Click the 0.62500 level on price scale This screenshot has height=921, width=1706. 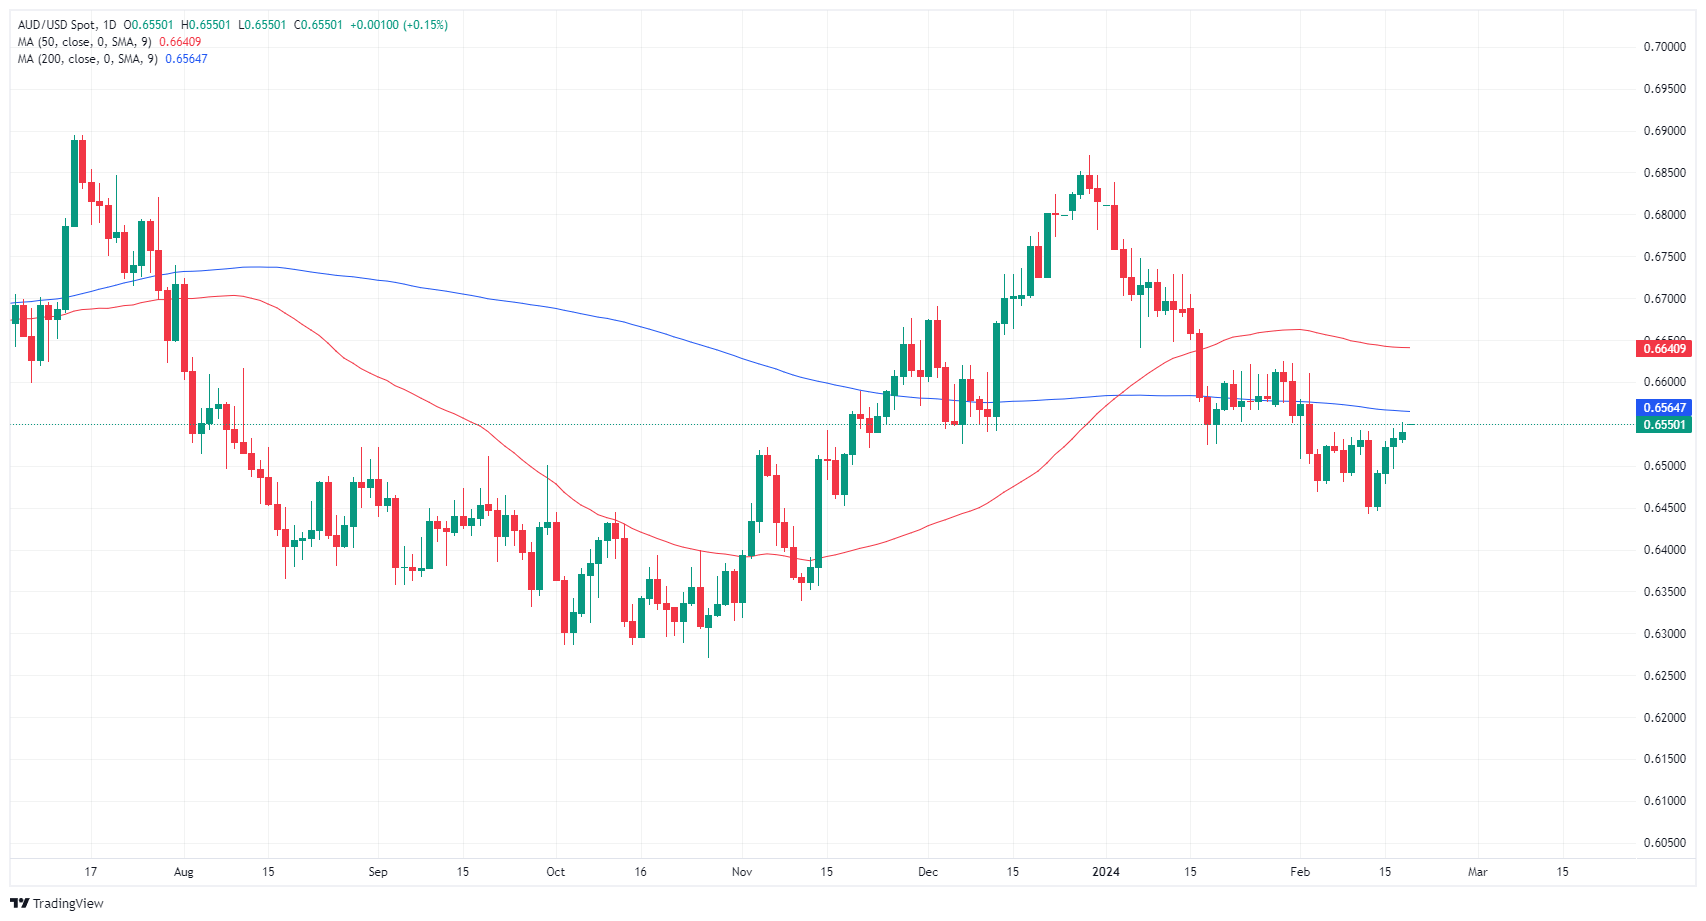[1664, 676]
